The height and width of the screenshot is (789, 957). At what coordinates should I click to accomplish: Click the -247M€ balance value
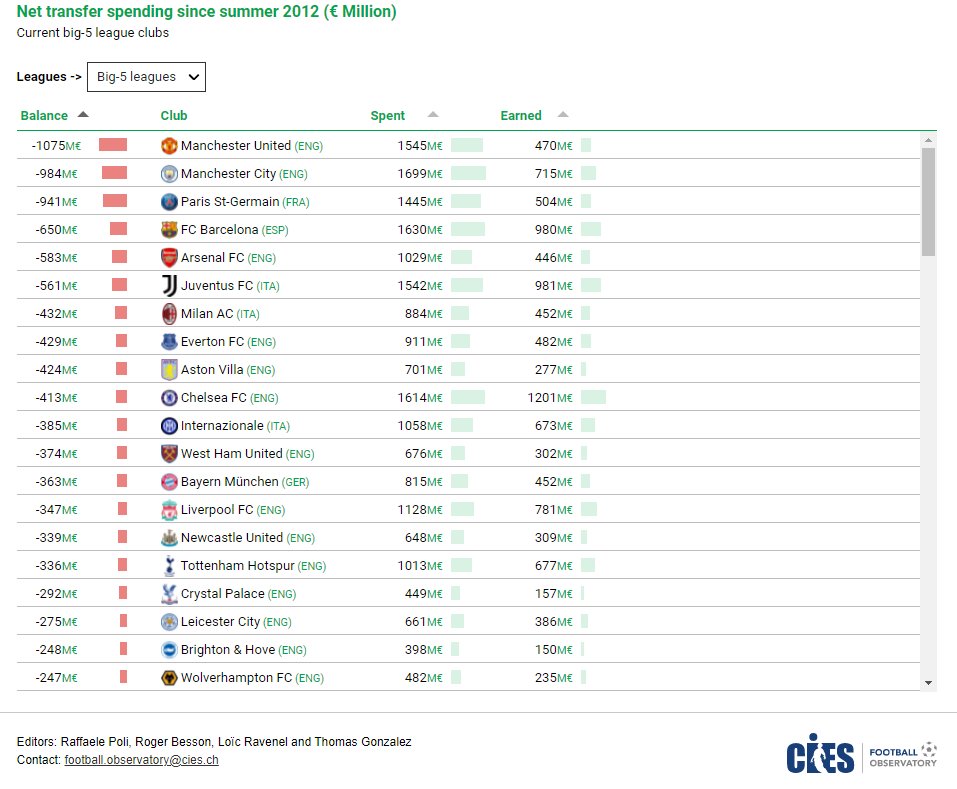coord(56,678)
